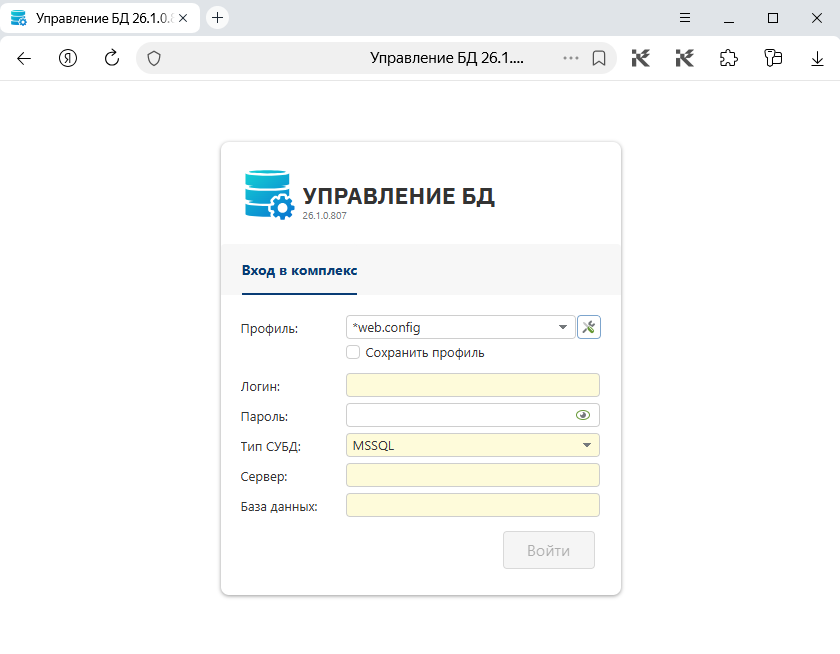
Task: Enable the Сохранить профиль checkbox
Action: click(x=353, y=352)
